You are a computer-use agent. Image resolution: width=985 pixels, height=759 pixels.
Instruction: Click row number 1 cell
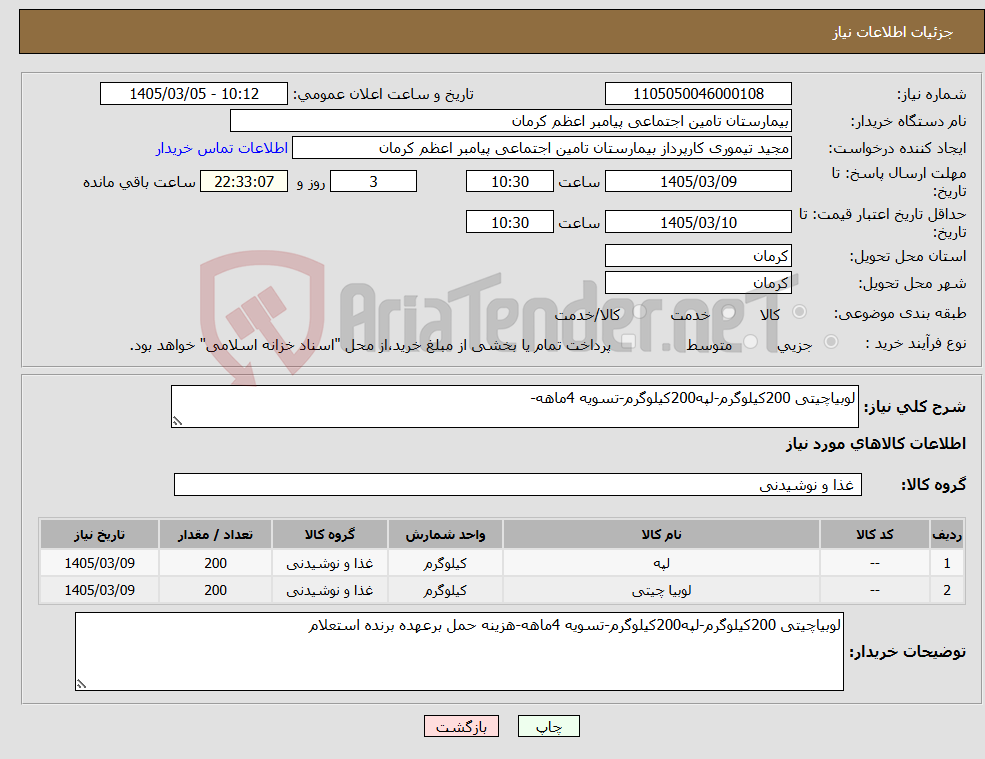947,563
